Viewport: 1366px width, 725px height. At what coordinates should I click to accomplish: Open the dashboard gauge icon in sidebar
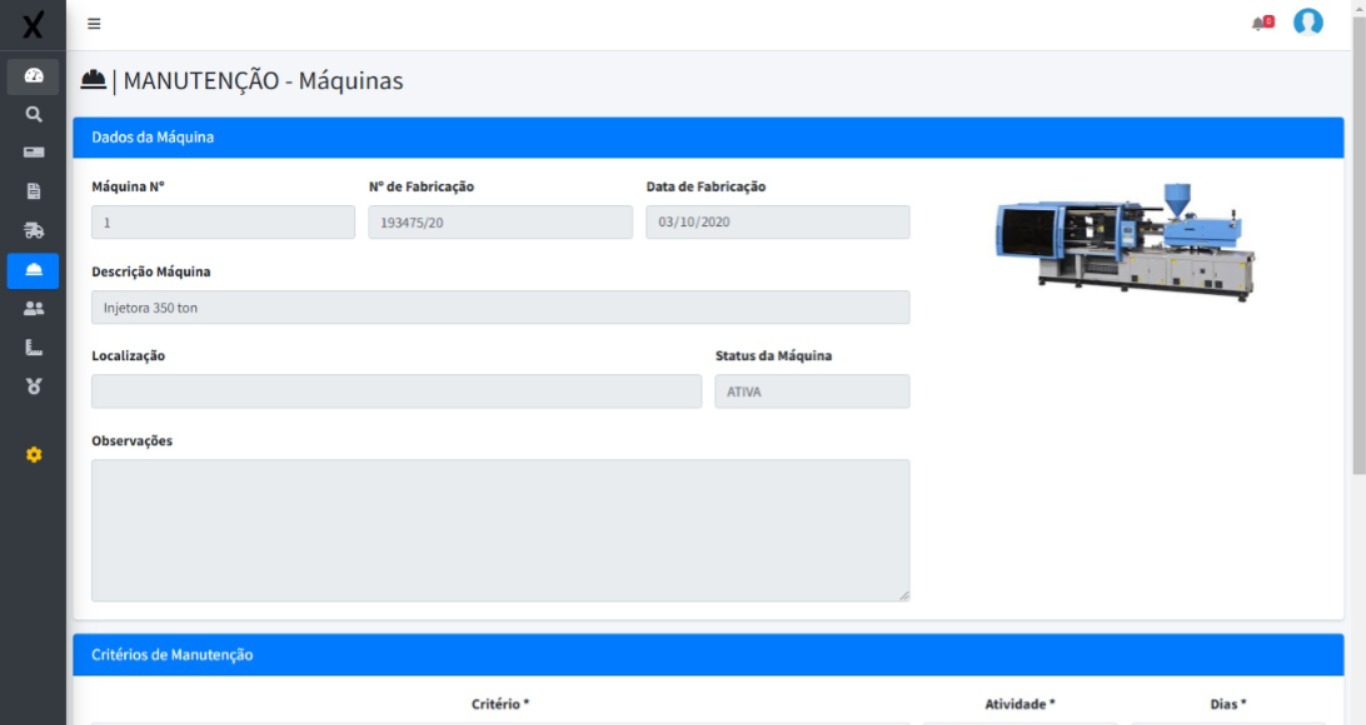[33, 76]
